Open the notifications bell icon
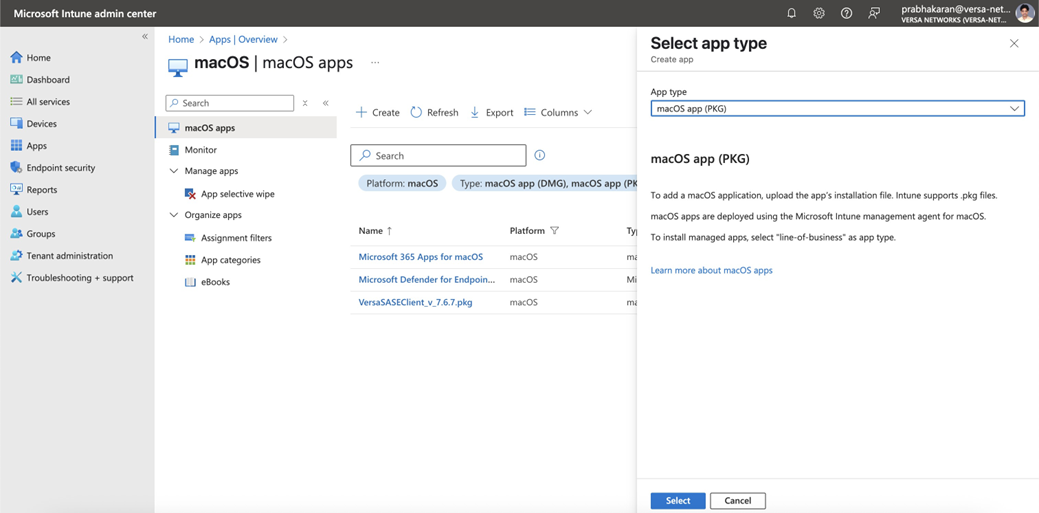Viewport: 1039px width, 513px height. (x=791, y=13)
